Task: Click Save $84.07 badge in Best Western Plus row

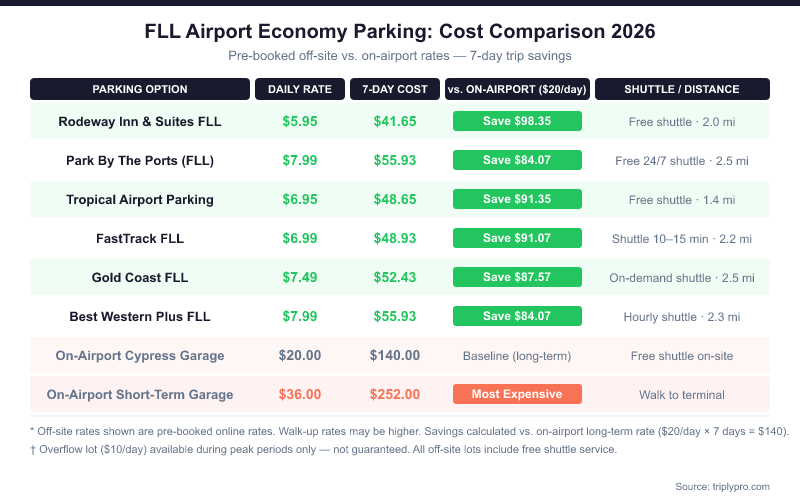Action: 517,316
